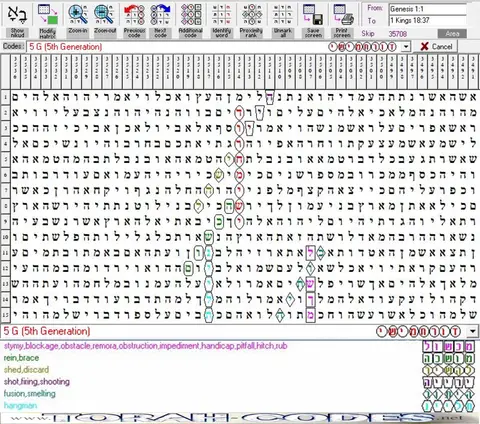This screenshot has height=424, width=480.
Task: Click the lower 5 G (5th Generation) combo field
Action: click(233, 331)
